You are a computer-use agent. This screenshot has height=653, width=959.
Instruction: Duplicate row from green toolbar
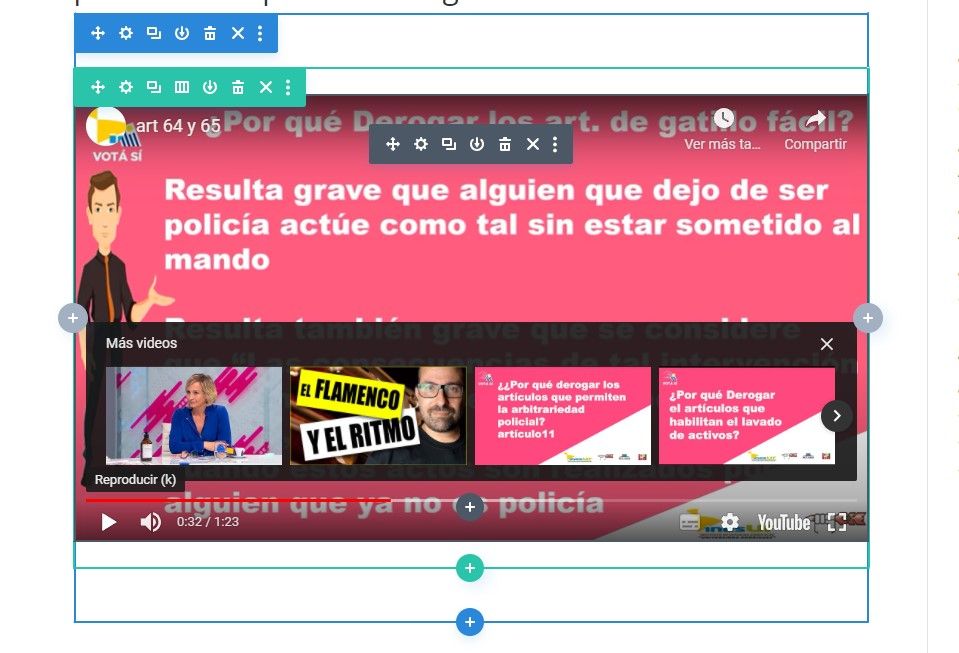[x=154, y=87]
